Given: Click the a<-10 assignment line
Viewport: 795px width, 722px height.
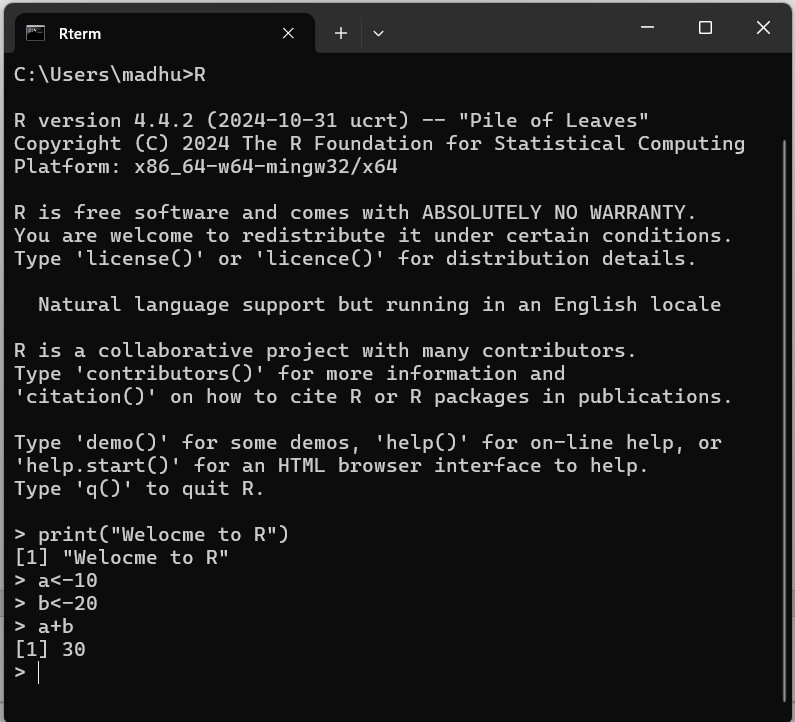Looking at the screenshot, I should (68, 580).
